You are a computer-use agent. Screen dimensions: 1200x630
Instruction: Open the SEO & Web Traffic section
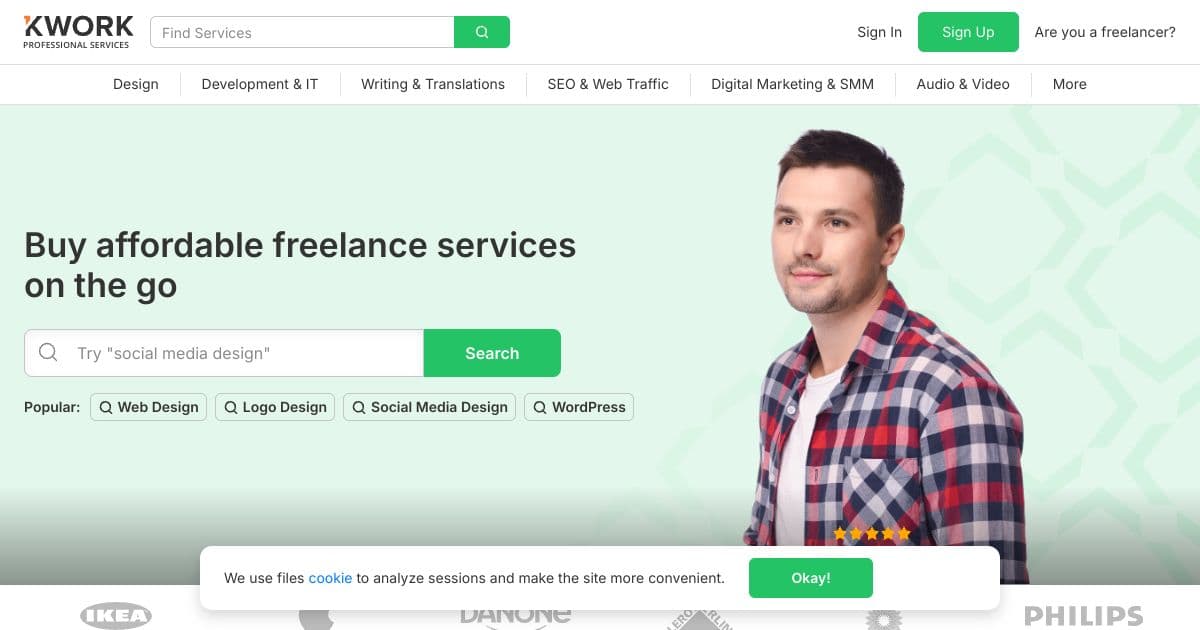pos(607,84)
